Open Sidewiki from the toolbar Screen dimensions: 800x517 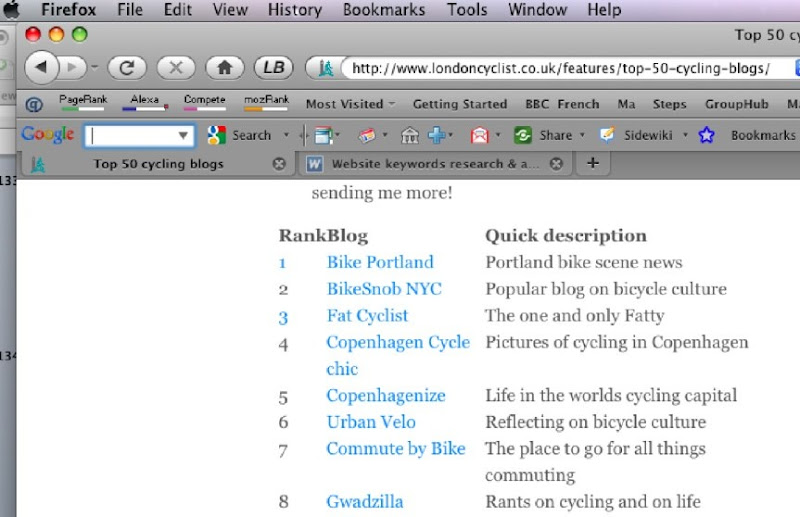[x=636, y=135]
